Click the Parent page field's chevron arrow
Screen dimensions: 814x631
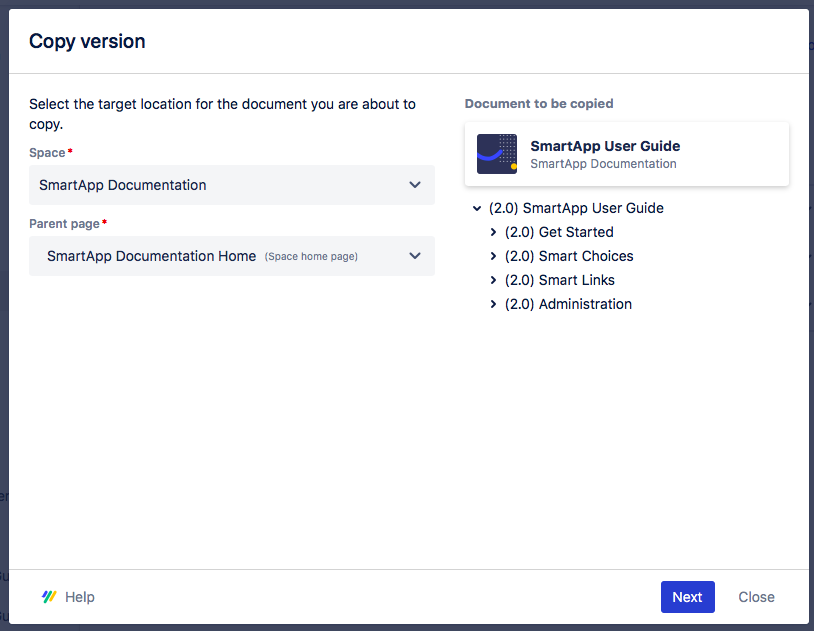(x=415, y=256)
